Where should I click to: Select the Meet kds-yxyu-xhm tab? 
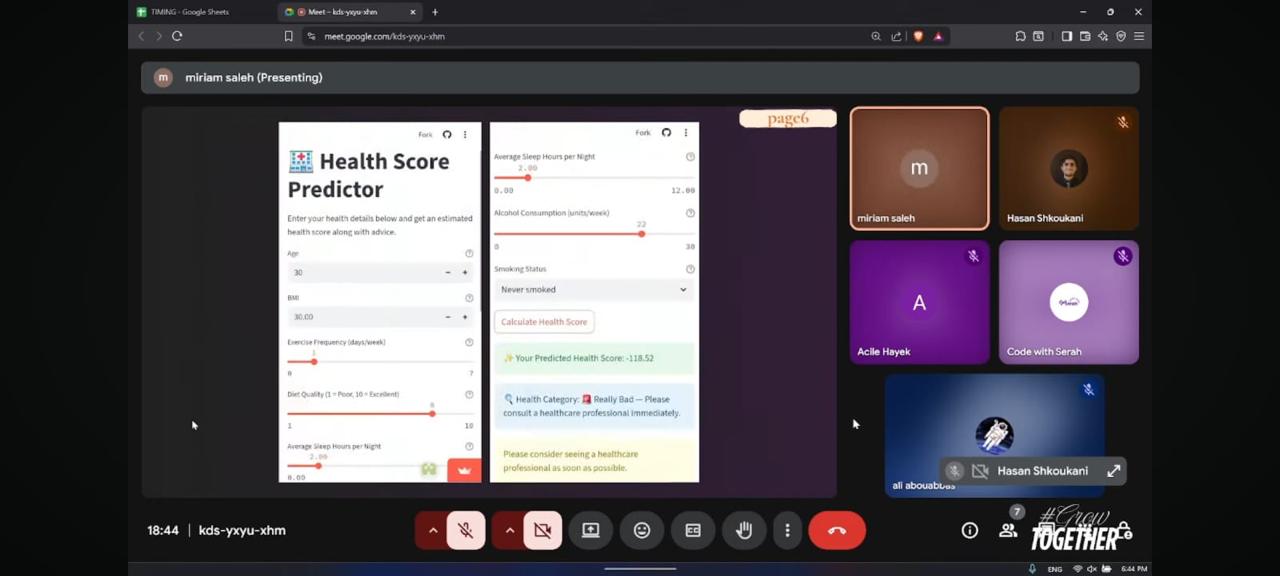340,12
